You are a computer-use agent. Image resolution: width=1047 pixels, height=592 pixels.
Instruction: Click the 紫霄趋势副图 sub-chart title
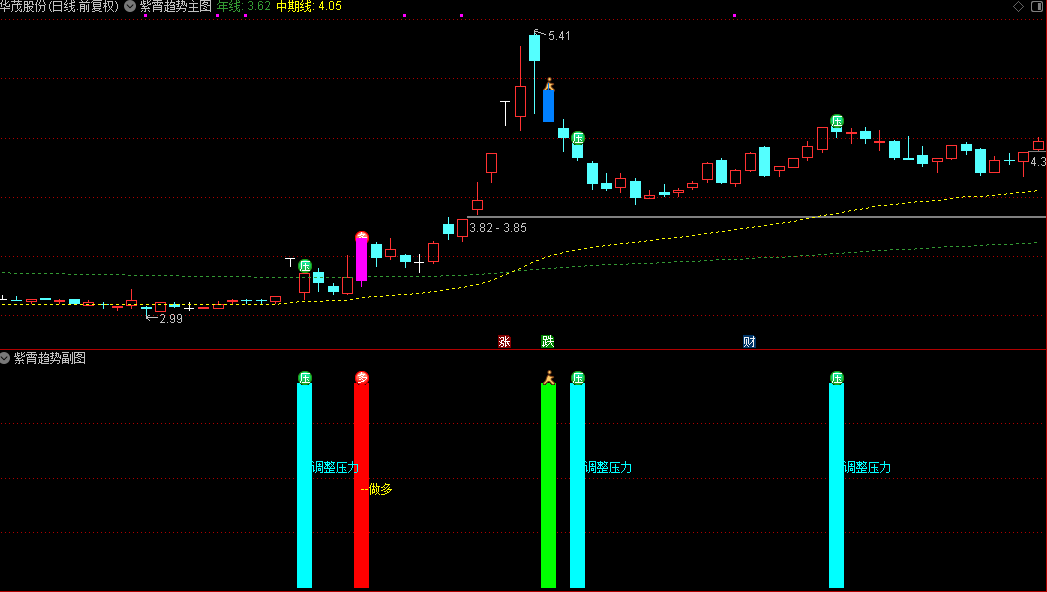[x=50, y=358]
